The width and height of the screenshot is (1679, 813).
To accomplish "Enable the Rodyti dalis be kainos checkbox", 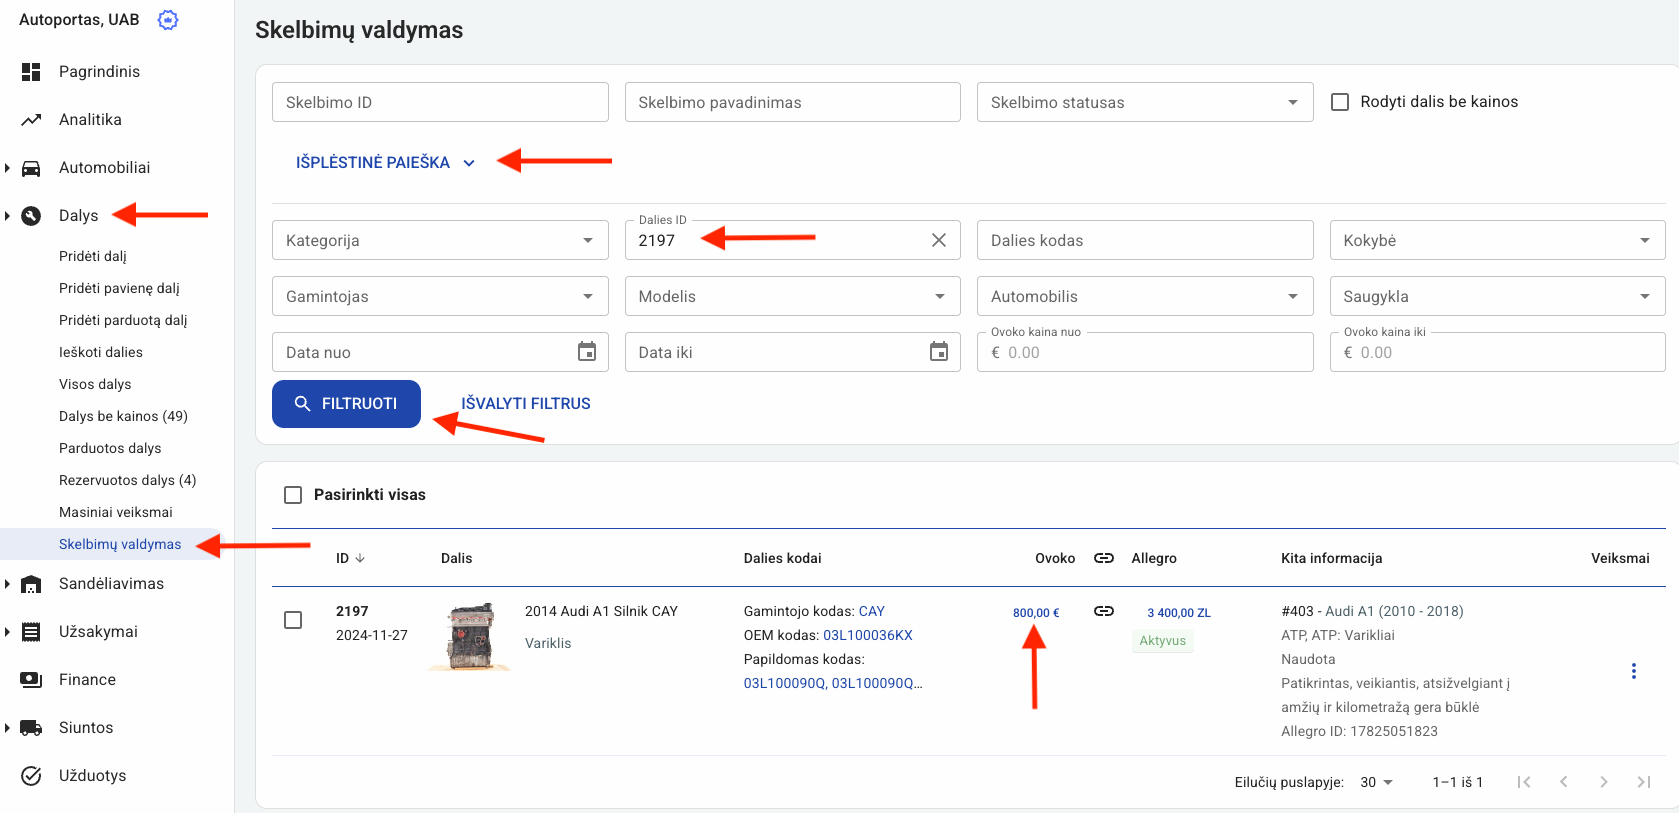I will (1340, 102).
